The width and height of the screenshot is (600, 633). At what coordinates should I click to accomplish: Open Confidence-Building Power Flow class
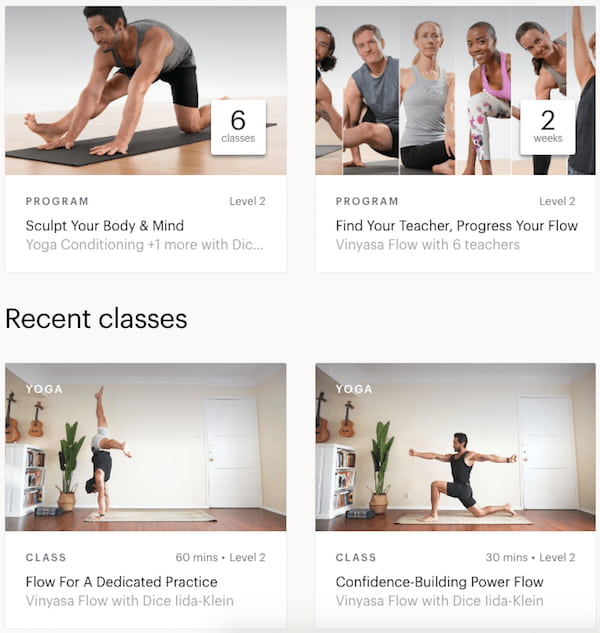(439, 582)
